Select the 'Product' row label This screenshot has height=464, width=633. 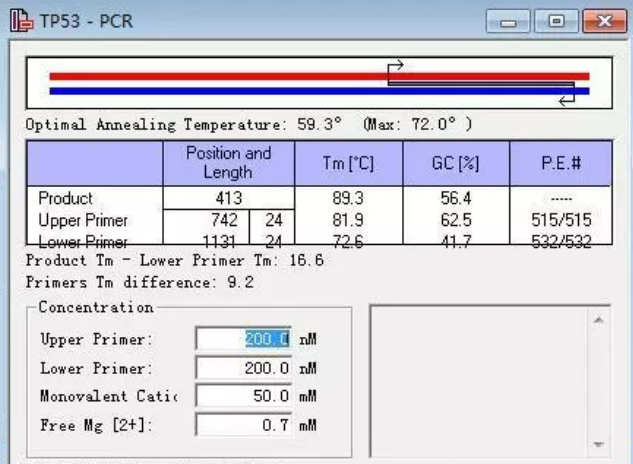click(65, 198)
